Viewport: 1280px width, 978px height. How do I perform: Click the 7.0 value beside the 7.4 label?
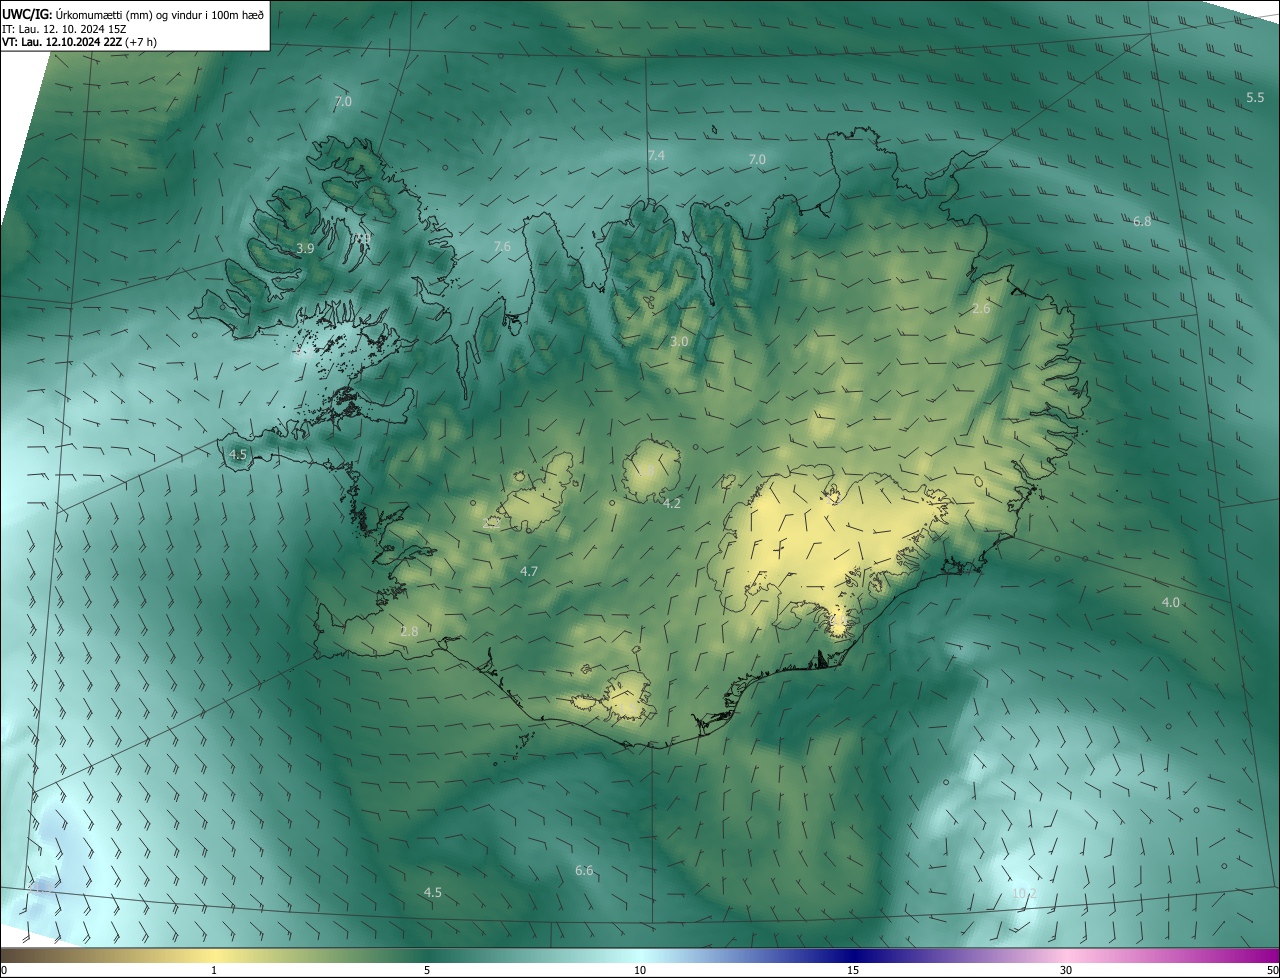click(x=757, y=159)
